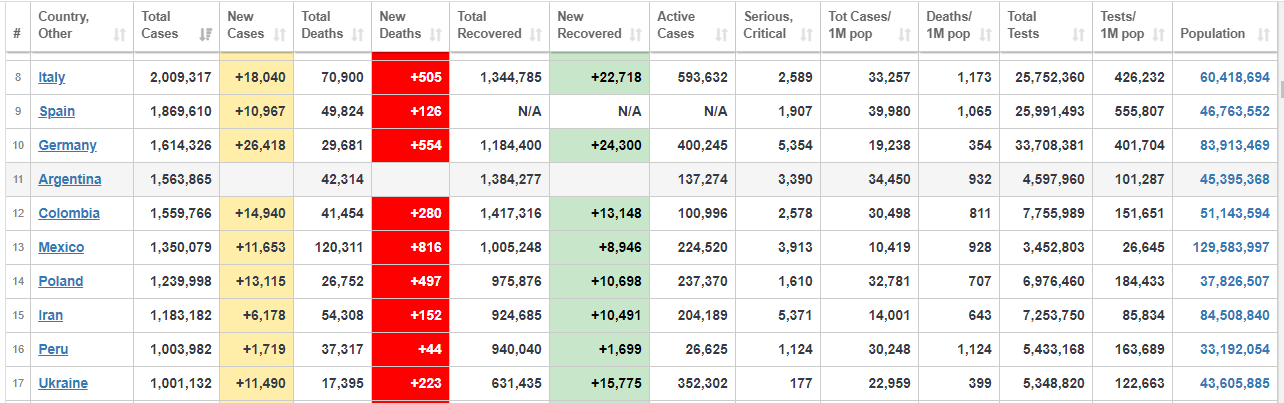Screen dimensions: 1284x403
Task: Sort Country, Other column arrows
Action: pos(120,35)
